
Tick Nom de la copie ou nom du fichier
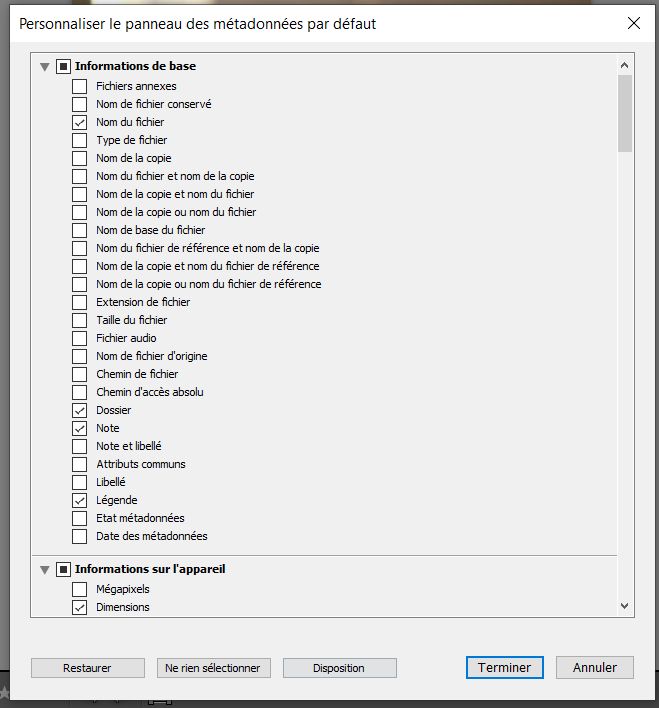[x=79, y=212]
